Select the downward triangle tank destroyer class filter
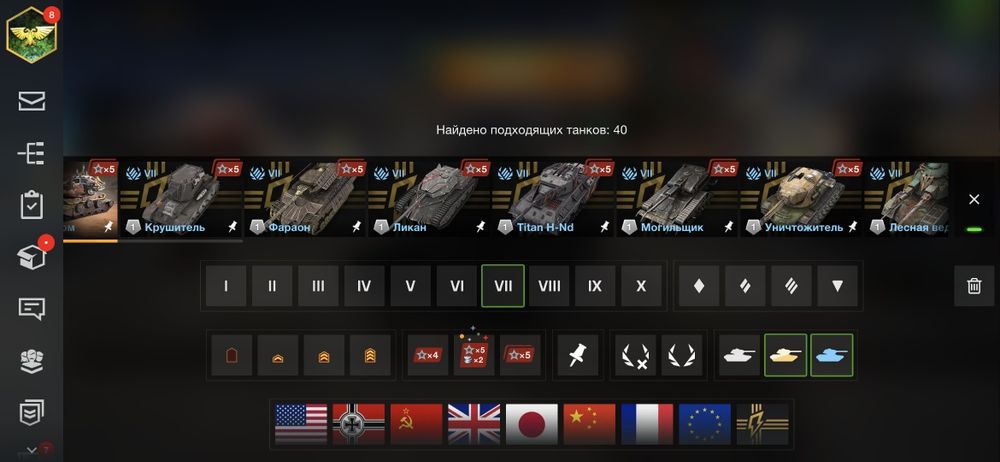The width and height of the screenshot is (1000, 462). tap(837, 286)
